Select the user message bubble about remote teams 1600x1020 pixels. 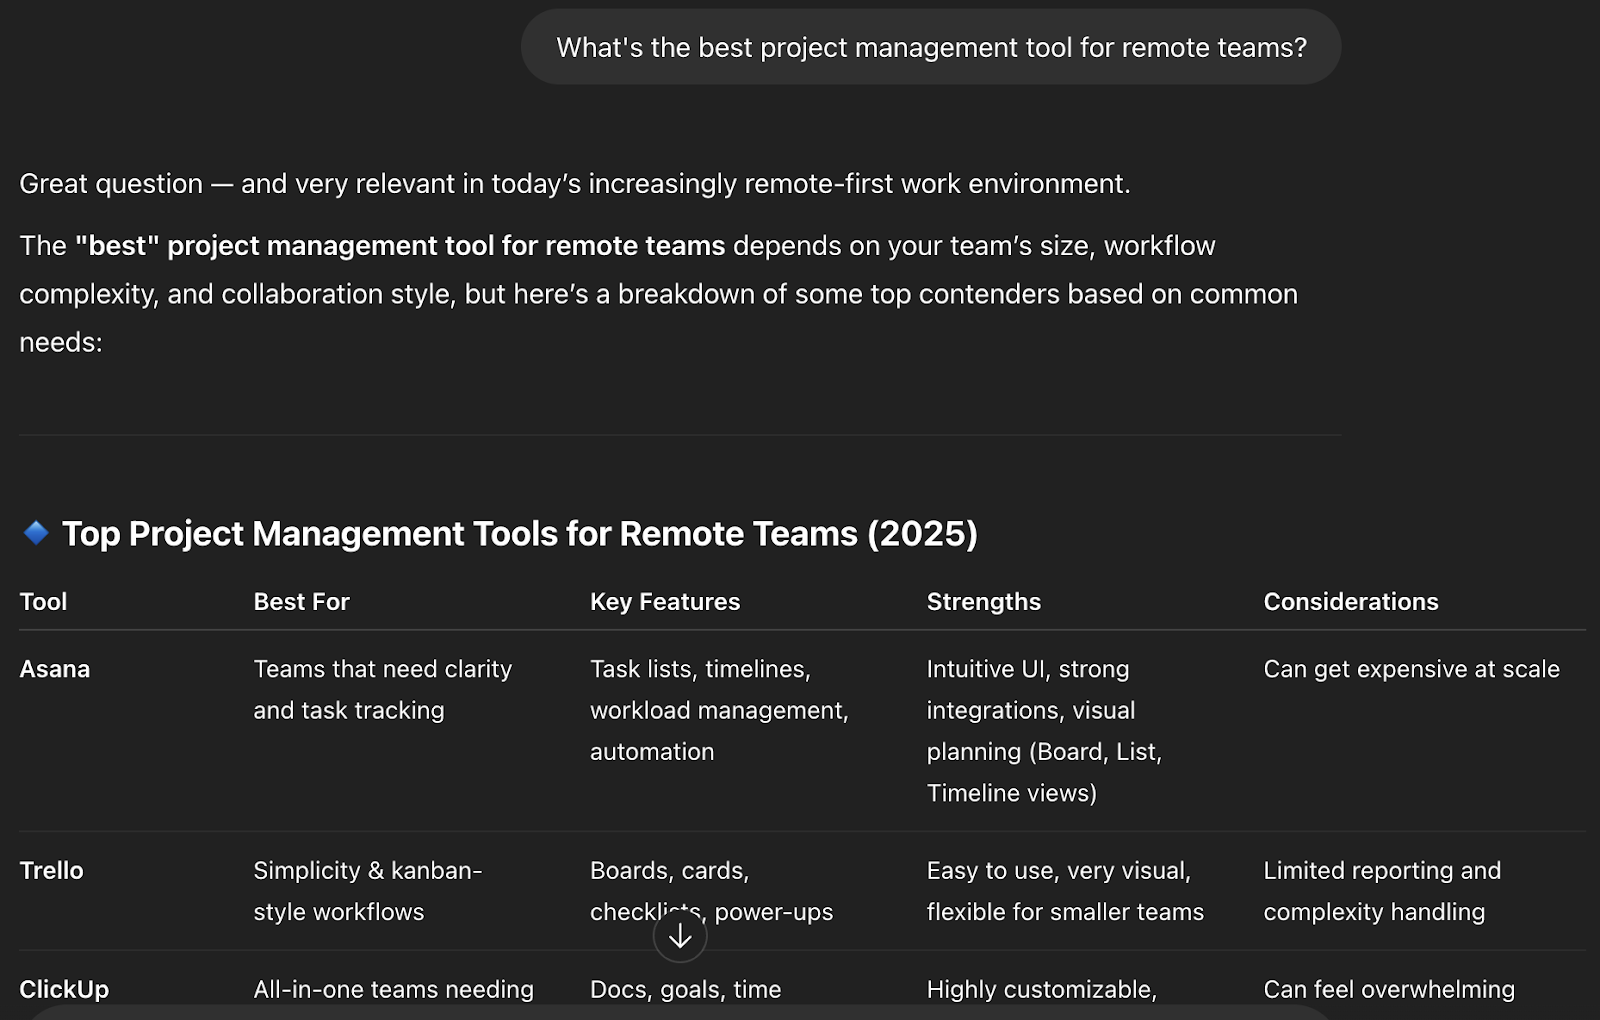tap(931, 47)
